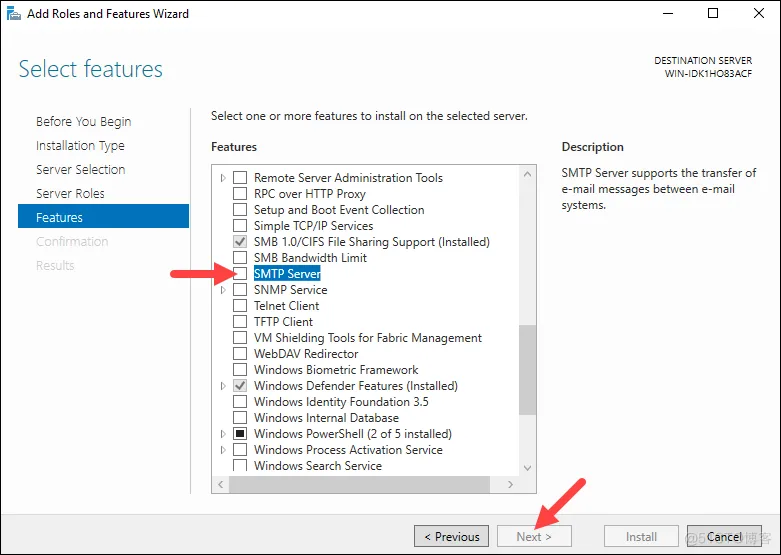781x555 pixels.
Task: Expand Windows Defender Features node
Action: (223, 386)
